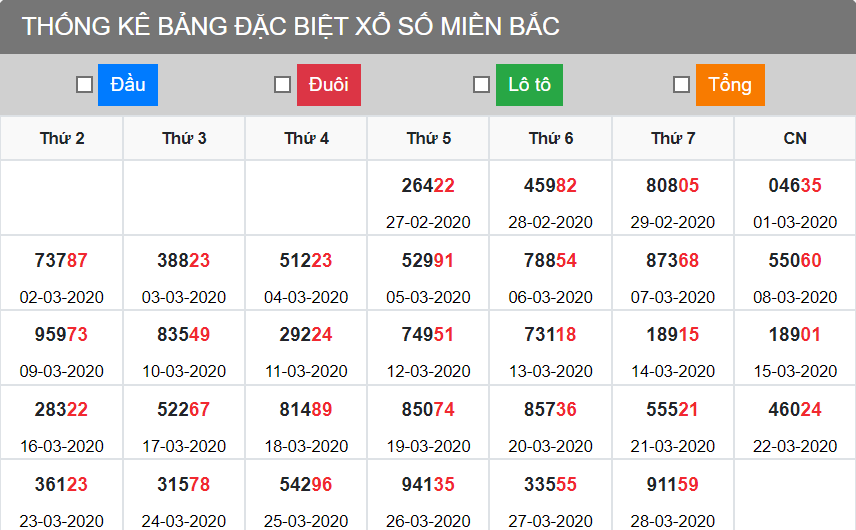Check the Lô tô checkbox

[481, 85]
